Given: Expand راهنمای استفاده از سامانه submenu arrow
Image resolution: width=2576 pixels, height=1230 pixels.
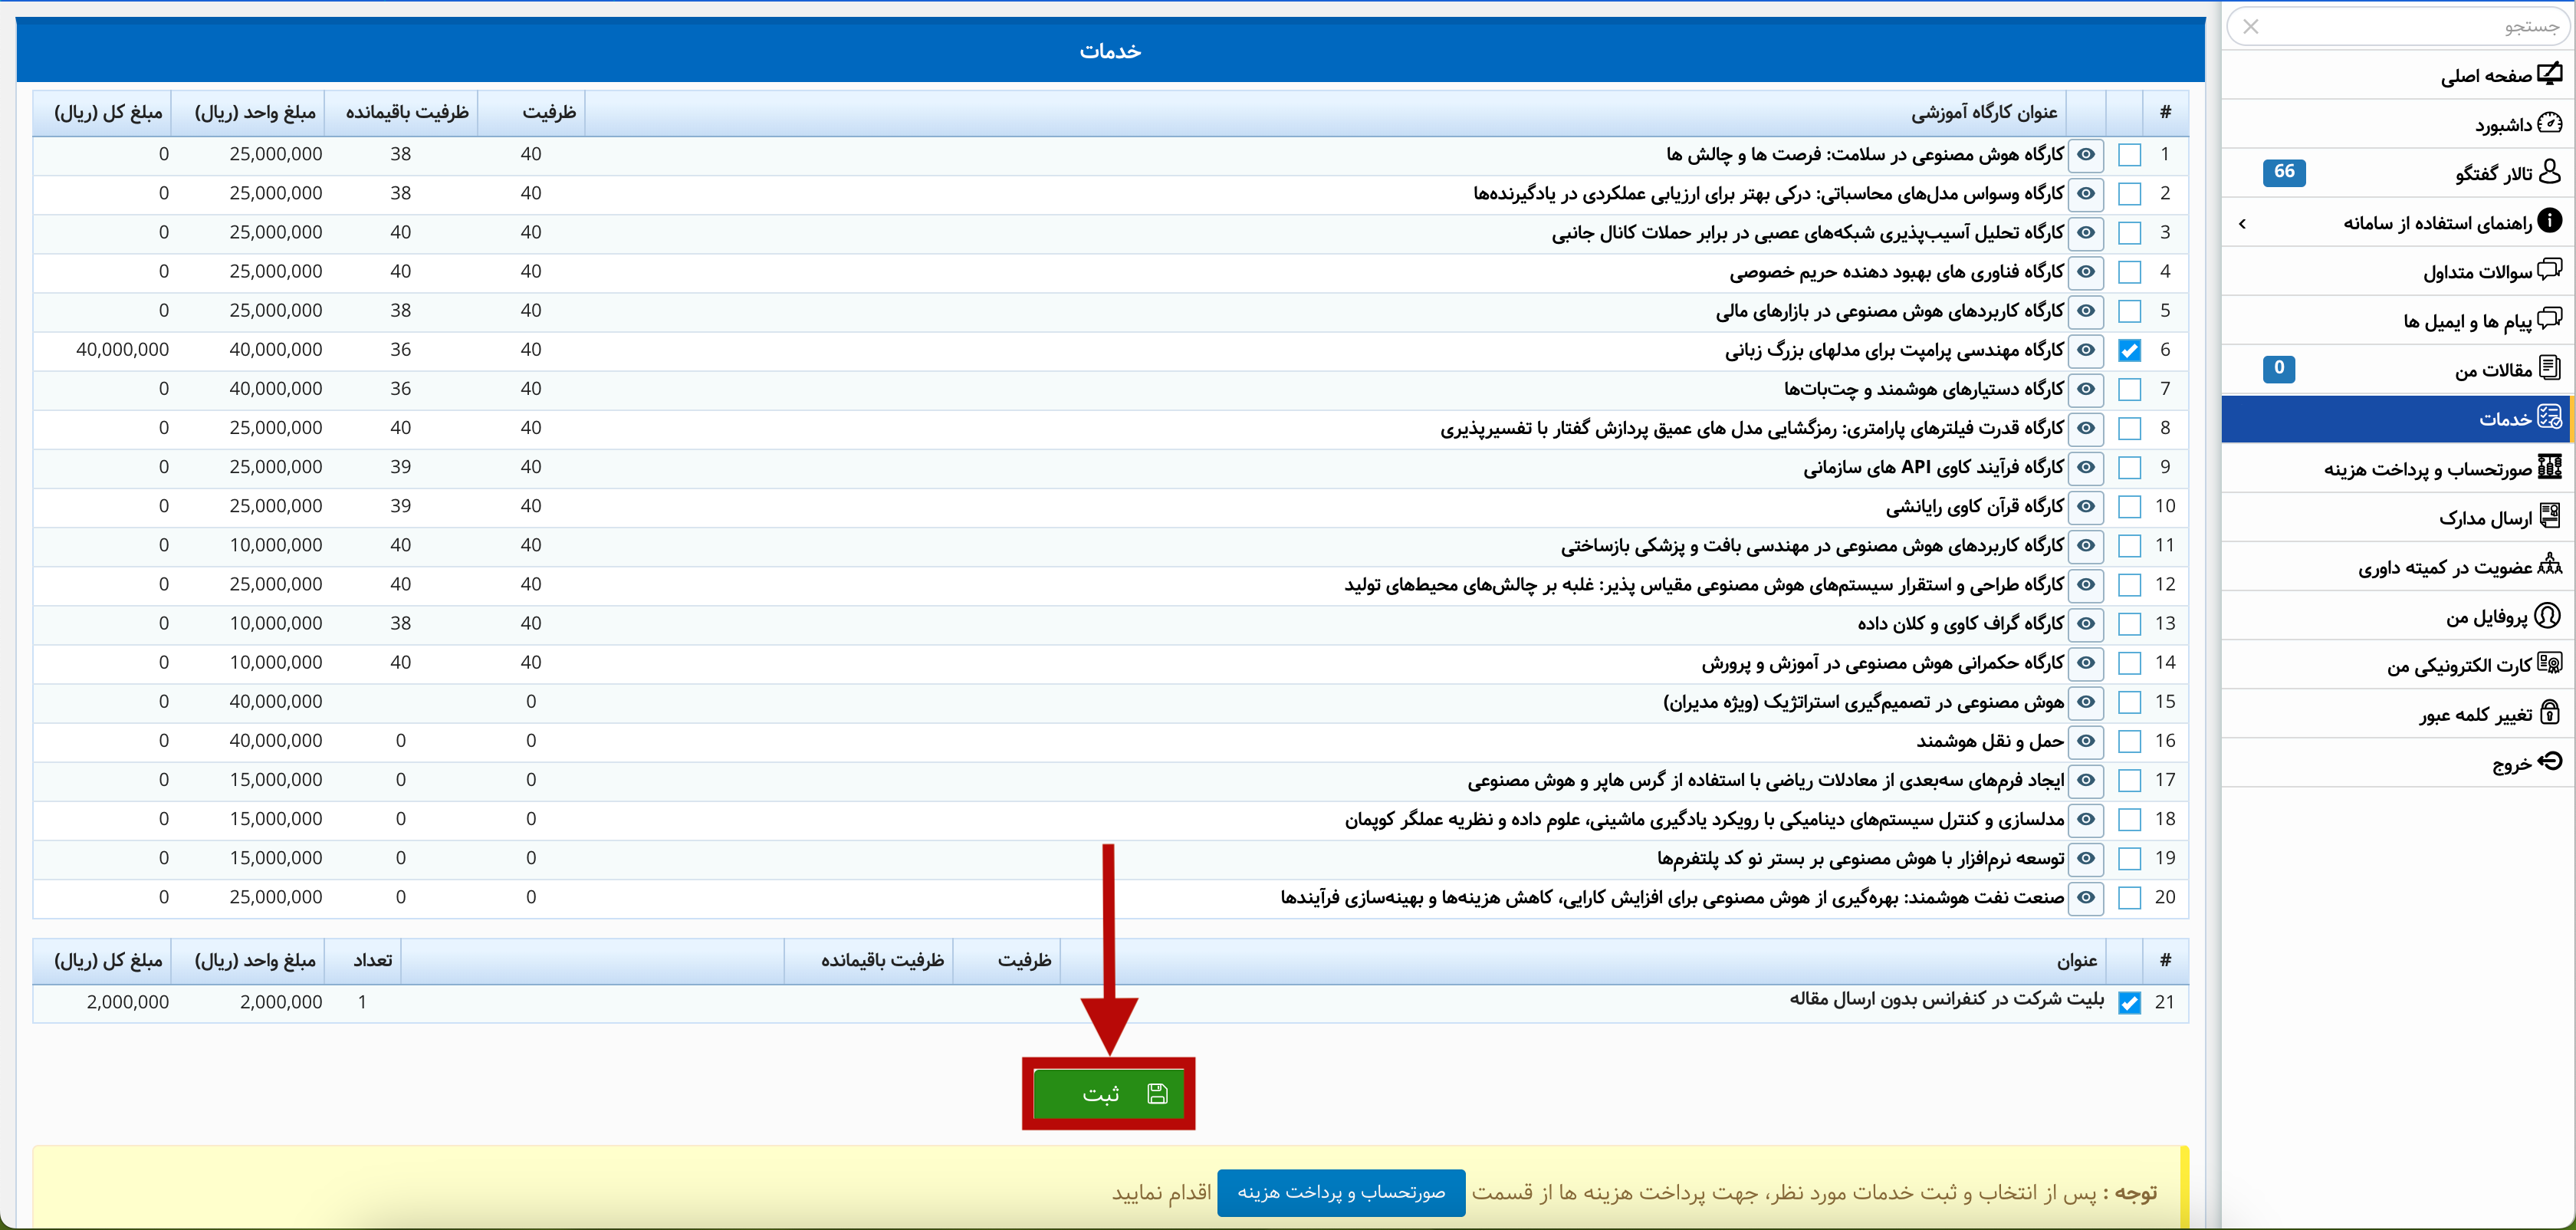Looking at the screenshot, I should [x=2242, y=223].
